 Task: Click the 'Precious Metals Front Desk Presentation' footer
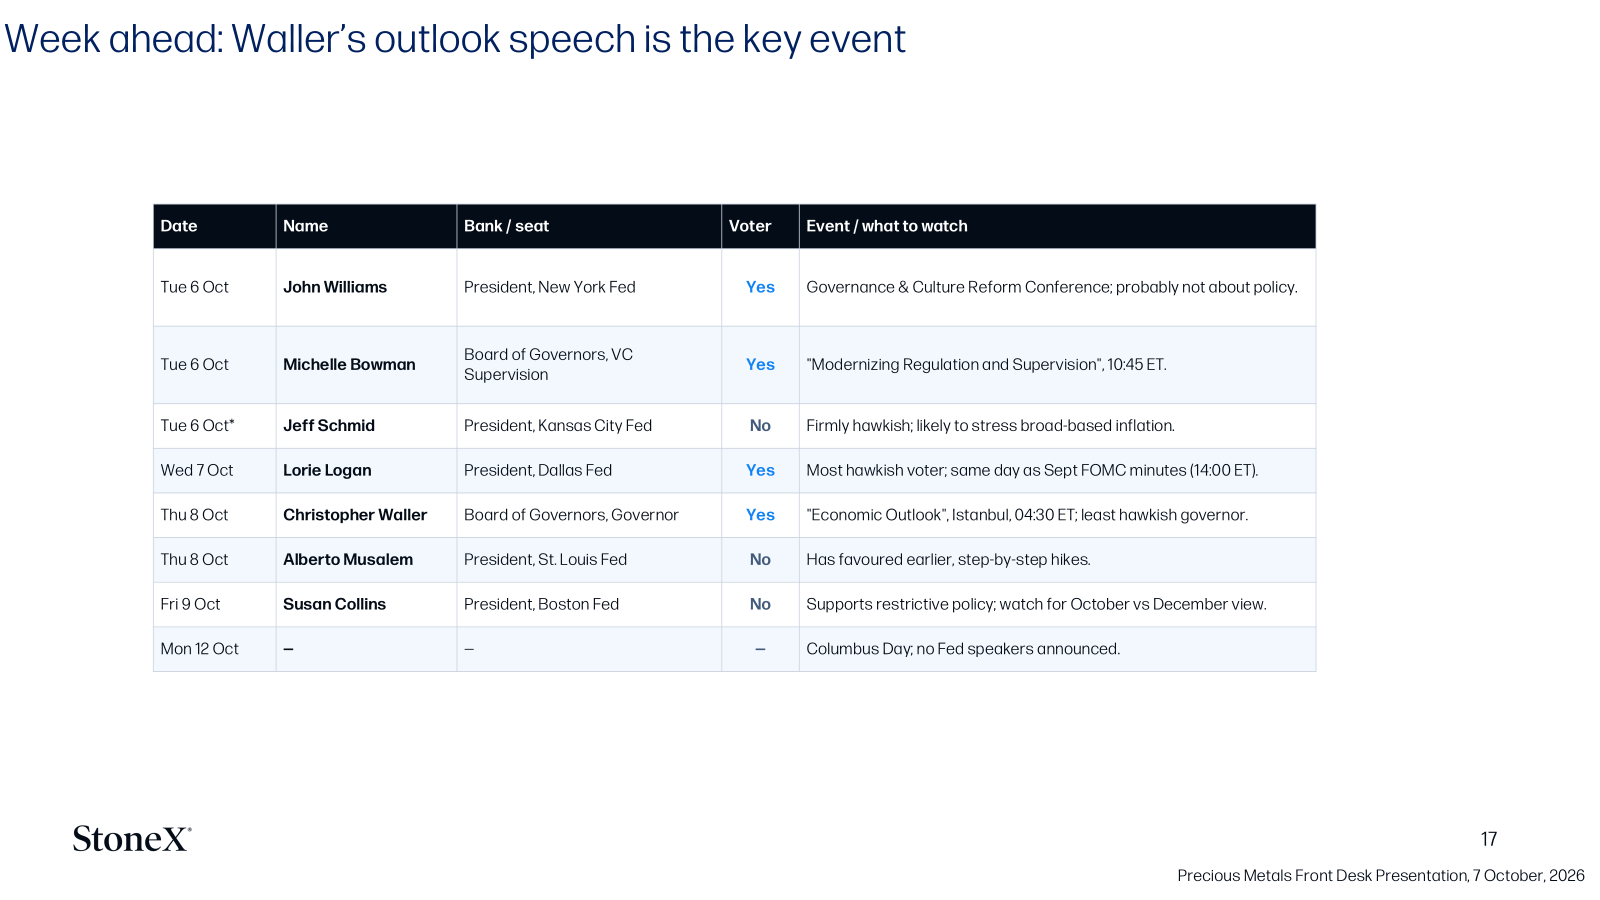1381,876
